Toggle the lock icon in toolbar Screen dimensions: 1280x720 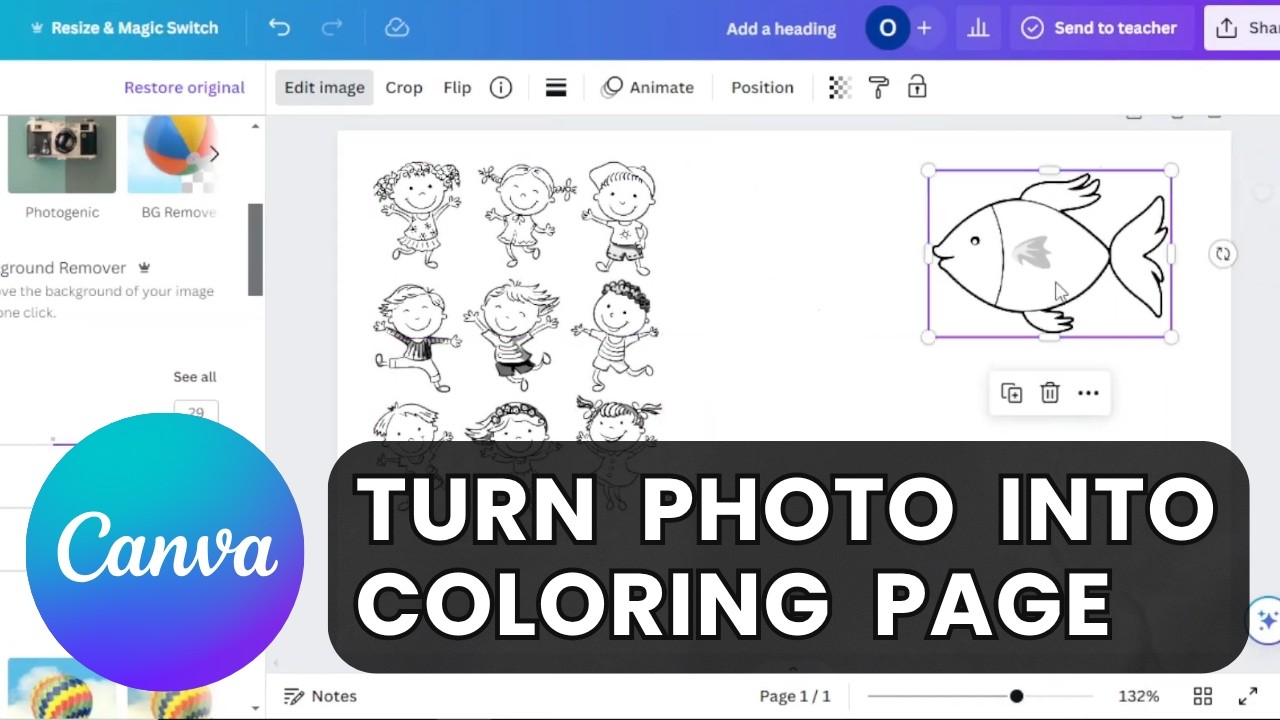(917, 87)
